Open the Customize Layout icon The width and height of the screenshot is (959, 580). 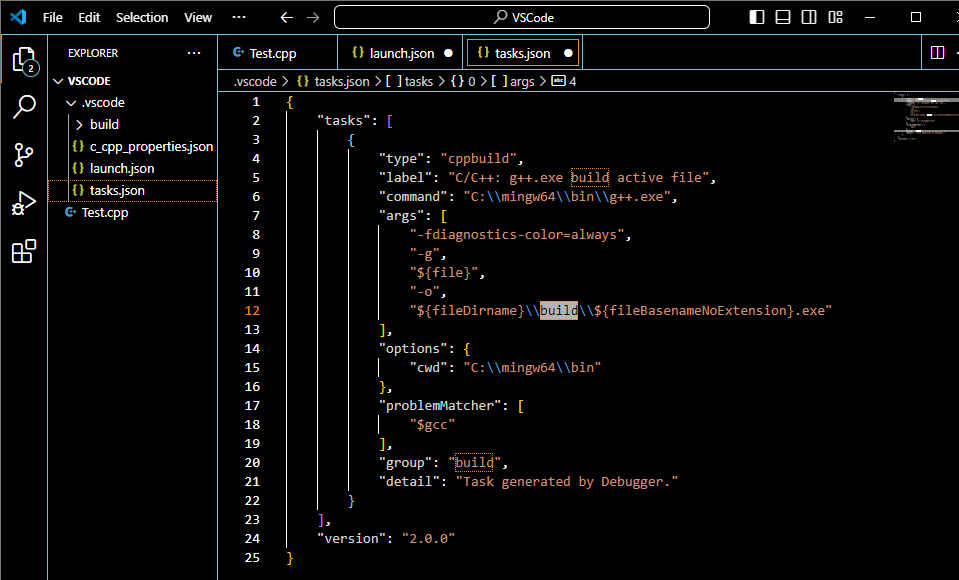tap(835, 17)
